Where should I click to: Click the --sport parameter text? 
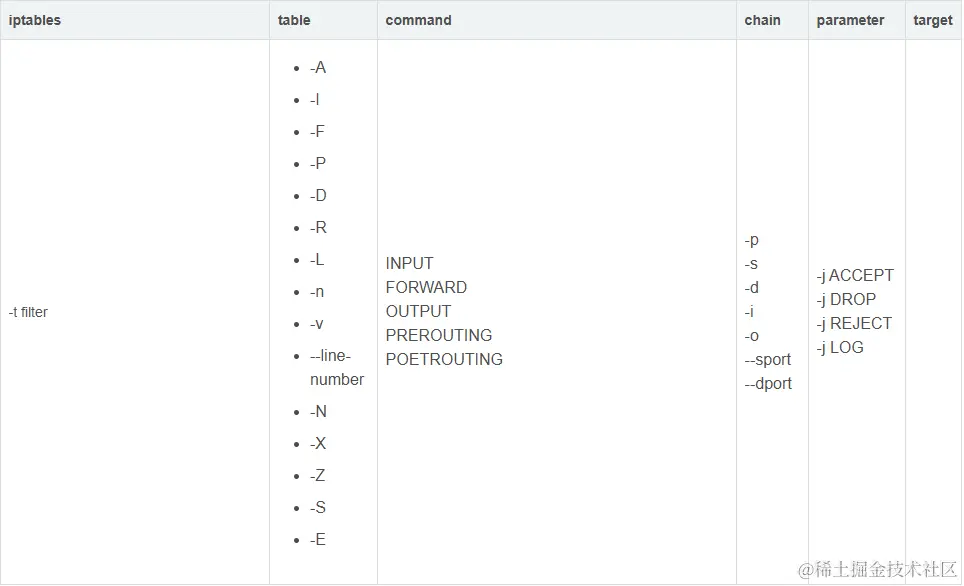768,360
